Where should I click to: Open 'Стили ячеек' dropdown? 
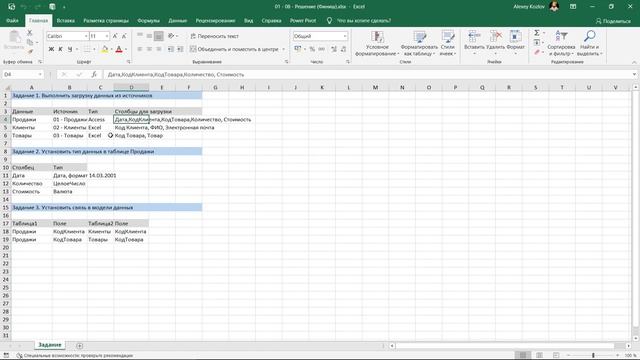coord(448,43)
